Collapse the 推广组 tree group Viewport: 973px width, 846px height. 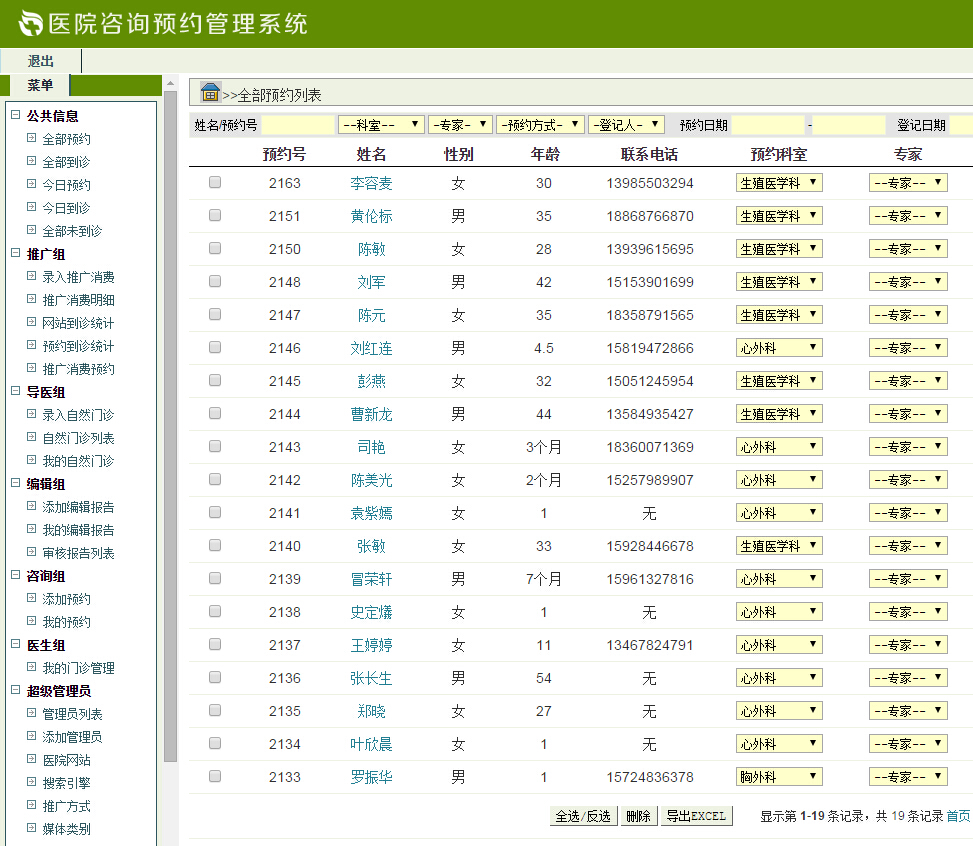pos(16,253)
